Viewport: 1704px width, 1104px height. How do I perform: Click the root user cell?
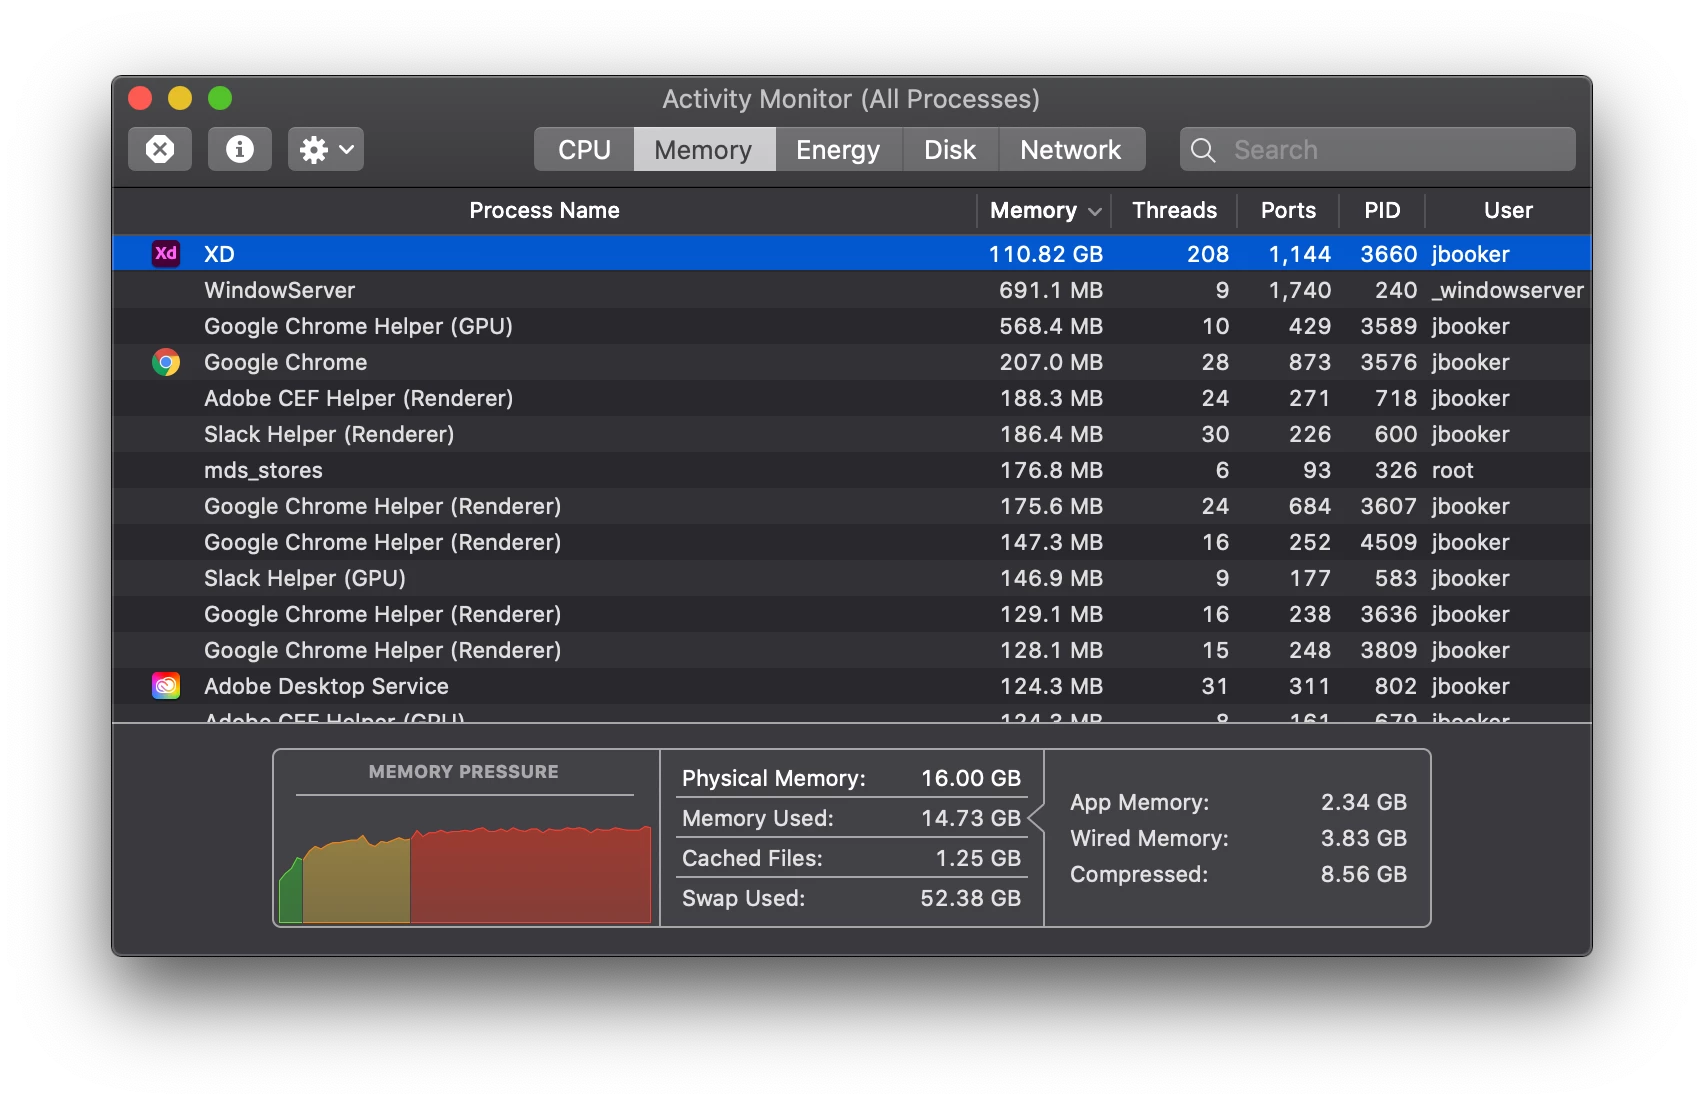tap(1452, 470)
